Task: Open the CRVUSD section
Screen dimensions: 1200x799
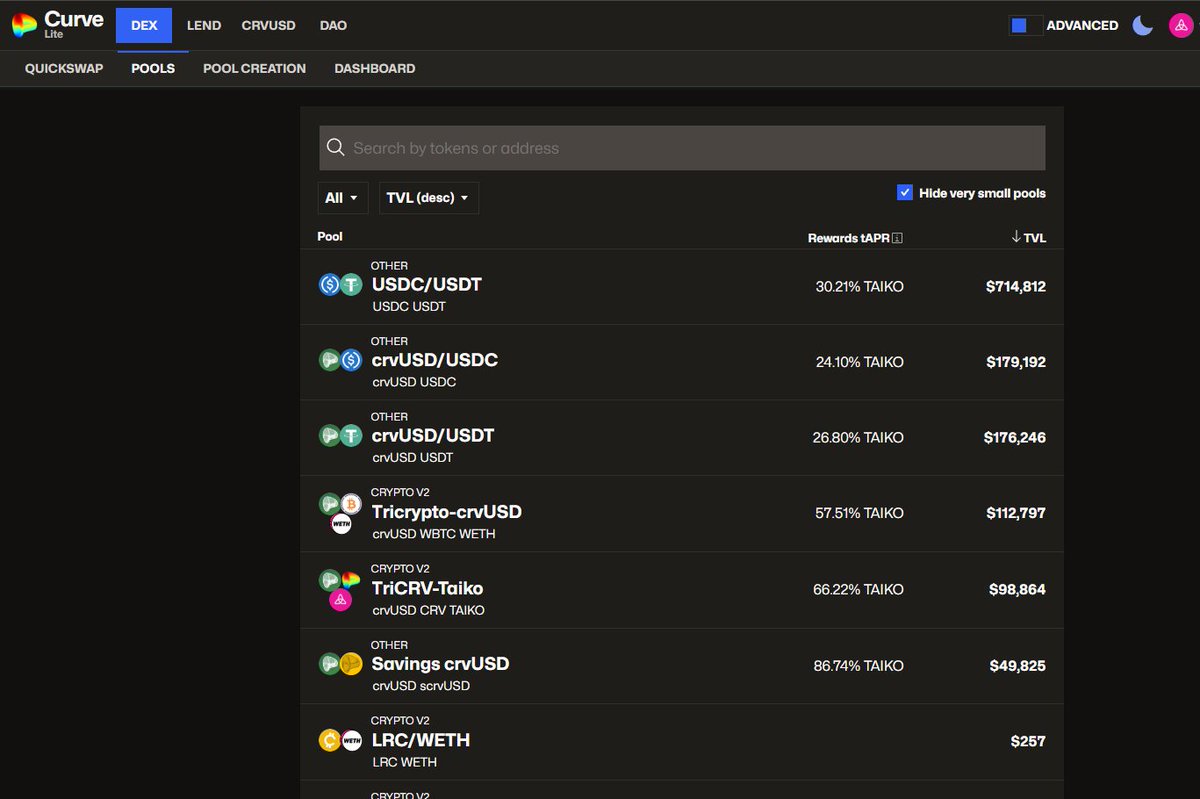Action: [x=269, y=25]
